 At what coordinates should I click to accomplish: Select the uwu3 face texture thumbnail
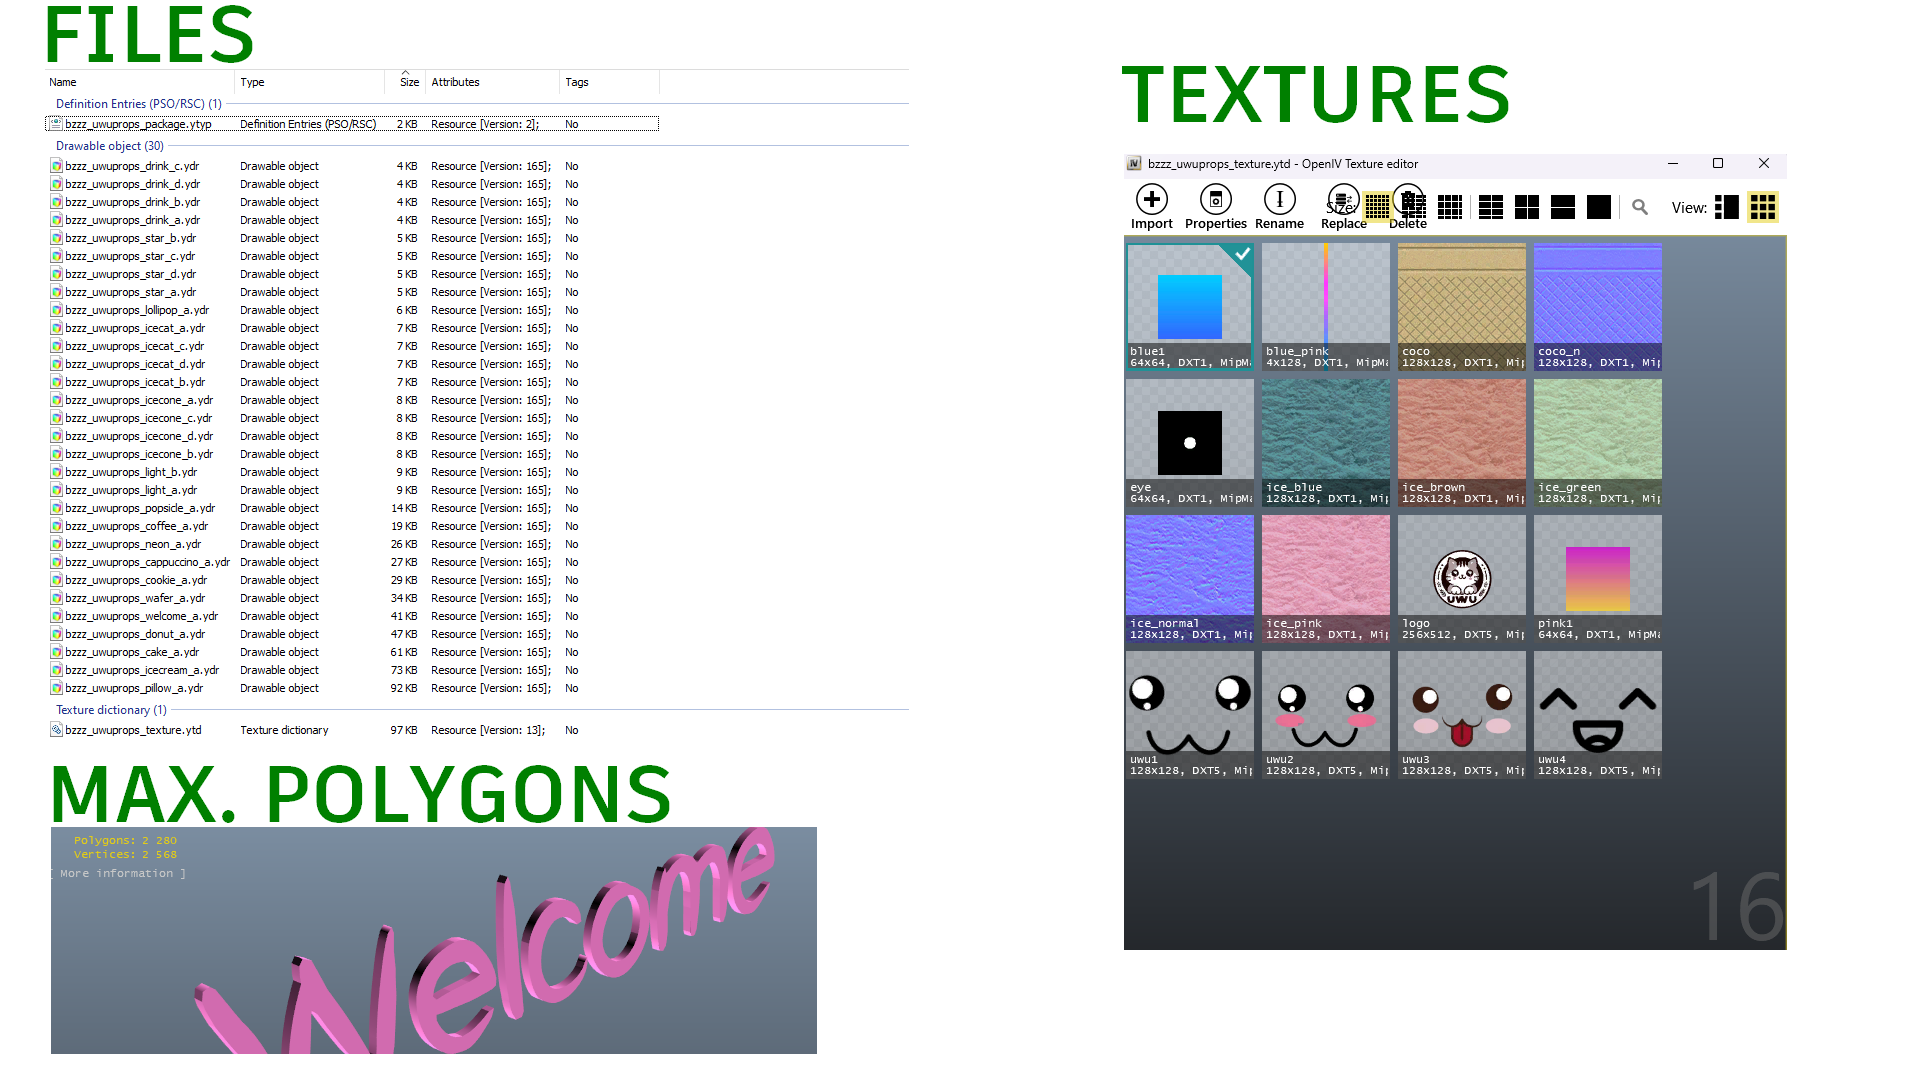pos(1461,700)
